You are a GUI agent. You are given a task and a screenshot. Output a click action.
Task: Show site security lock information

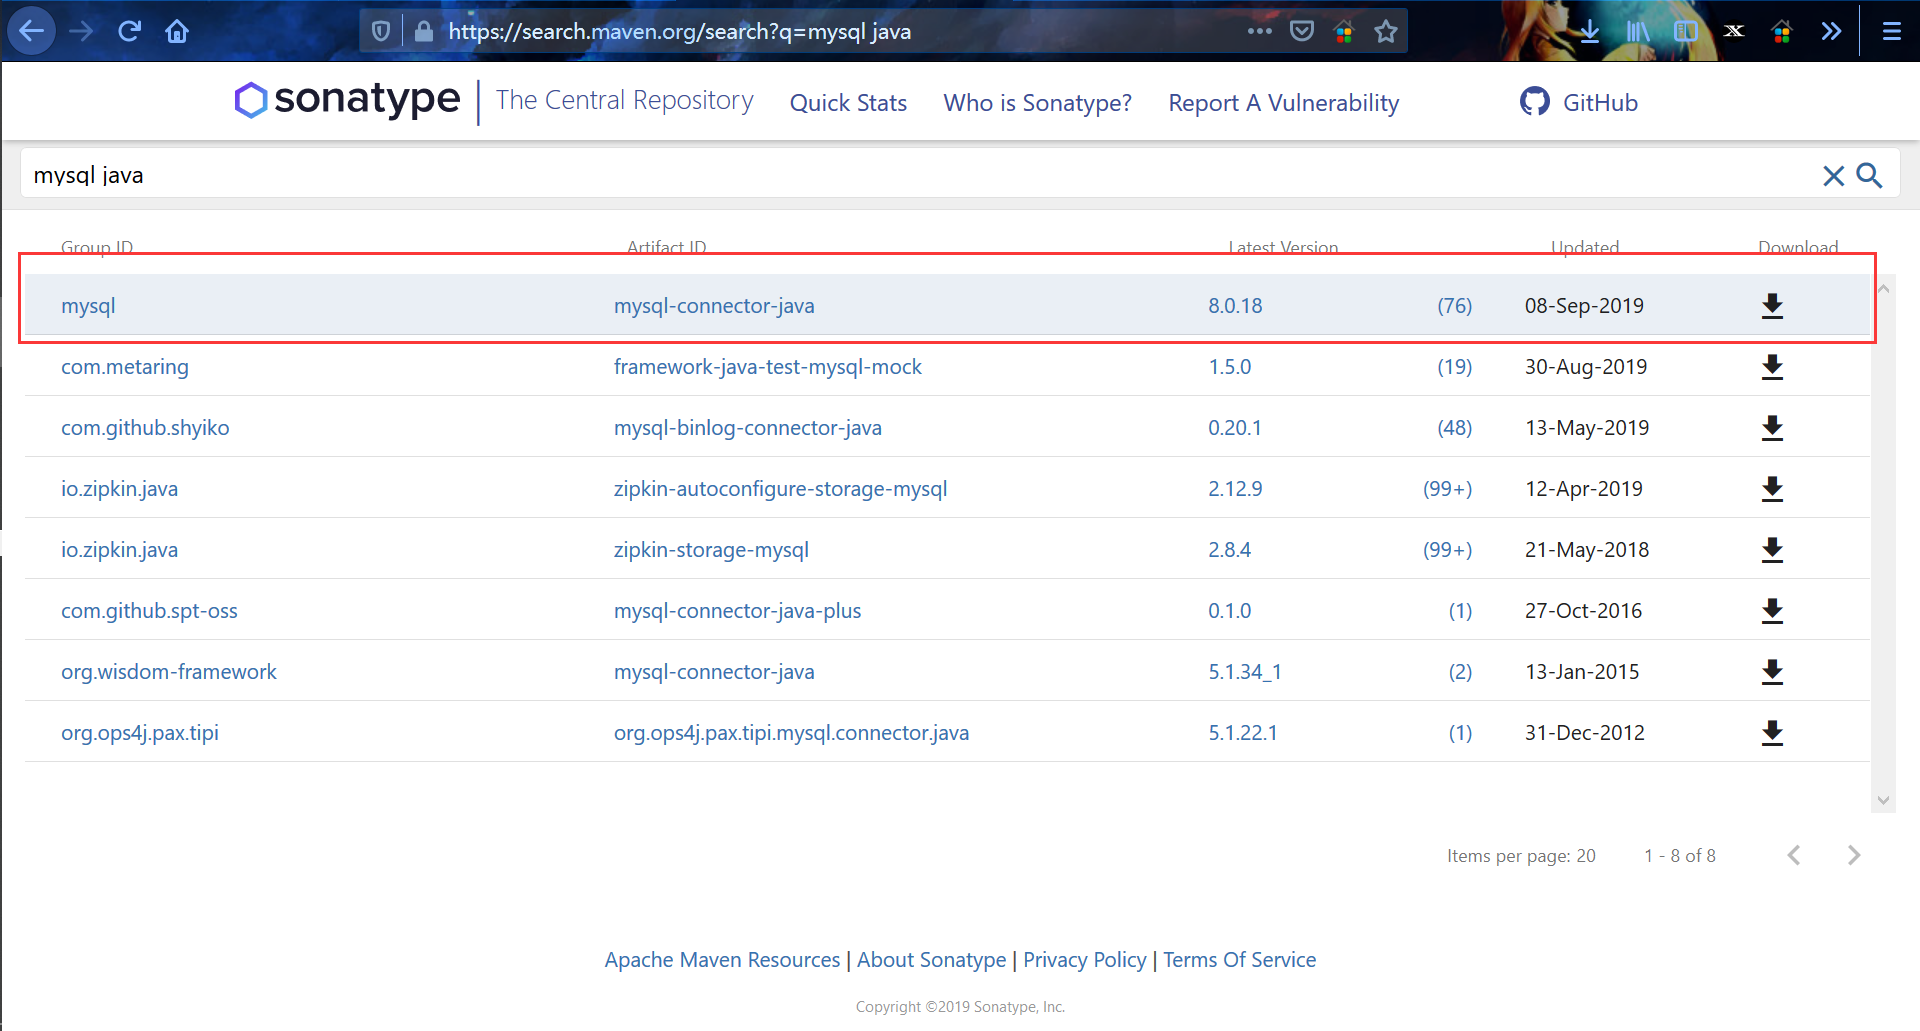[x=424, y=31]
